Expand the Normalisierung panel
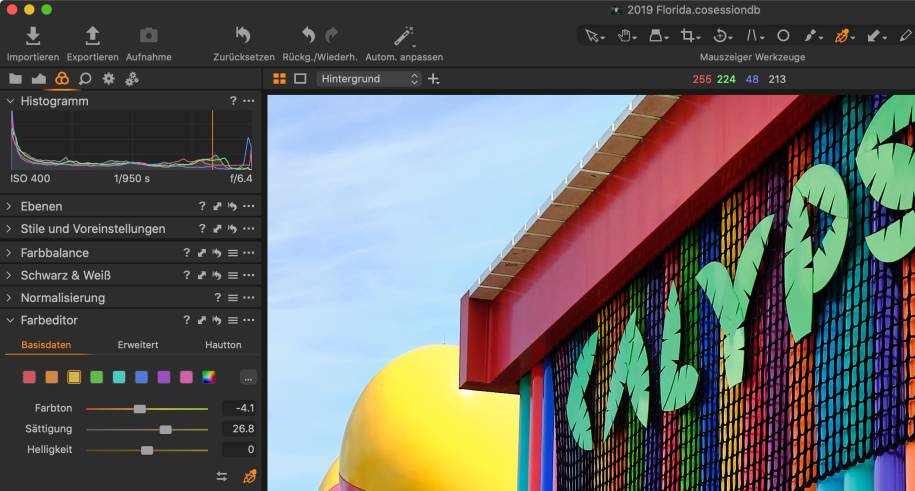The height and width of the screenshot is (491, 915). tap(9, 298)
